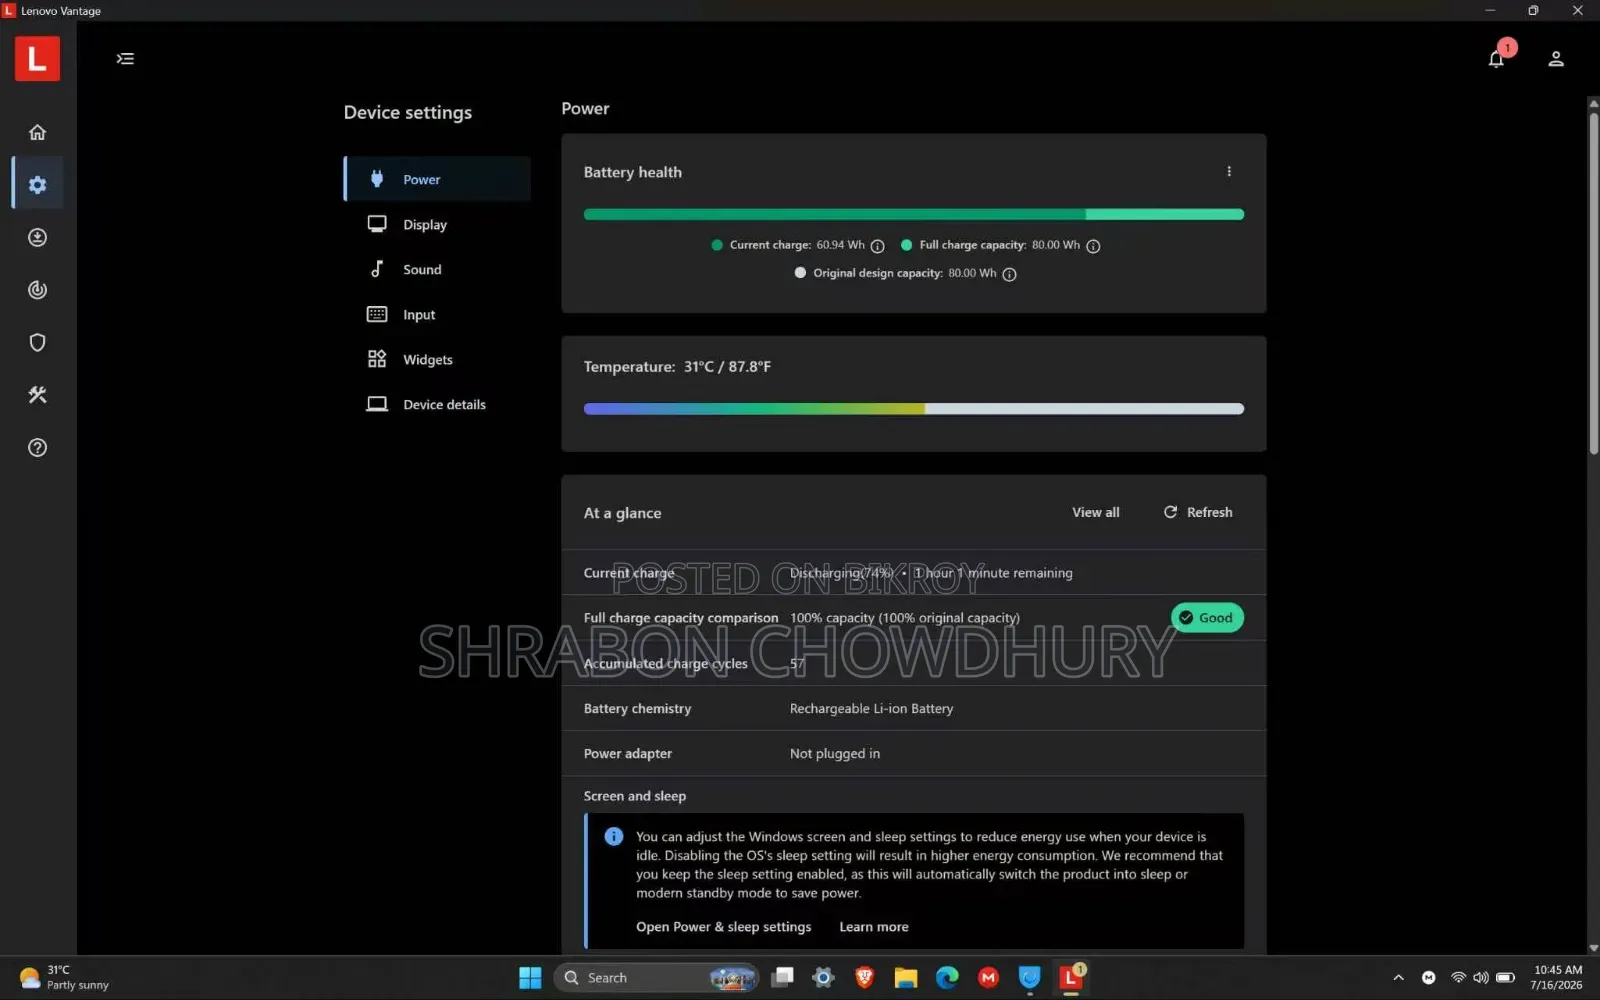Launch Brave browser from taskbar
The height and width of the screenshot is (1000, 1600).
tap(864, 977)
